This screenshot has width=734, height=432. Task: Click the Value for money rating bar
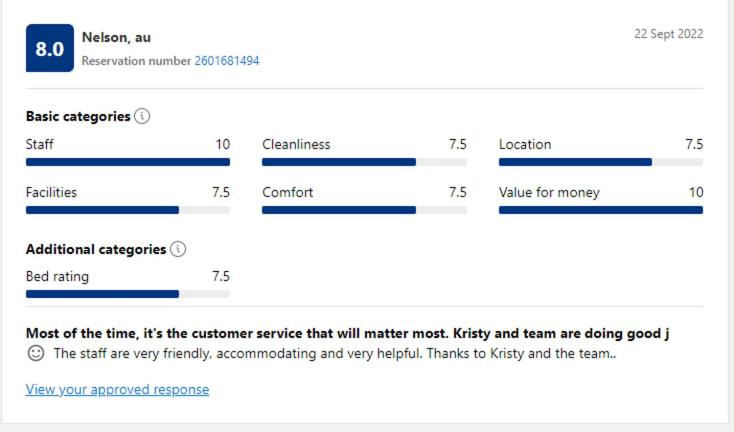[600, 210]
